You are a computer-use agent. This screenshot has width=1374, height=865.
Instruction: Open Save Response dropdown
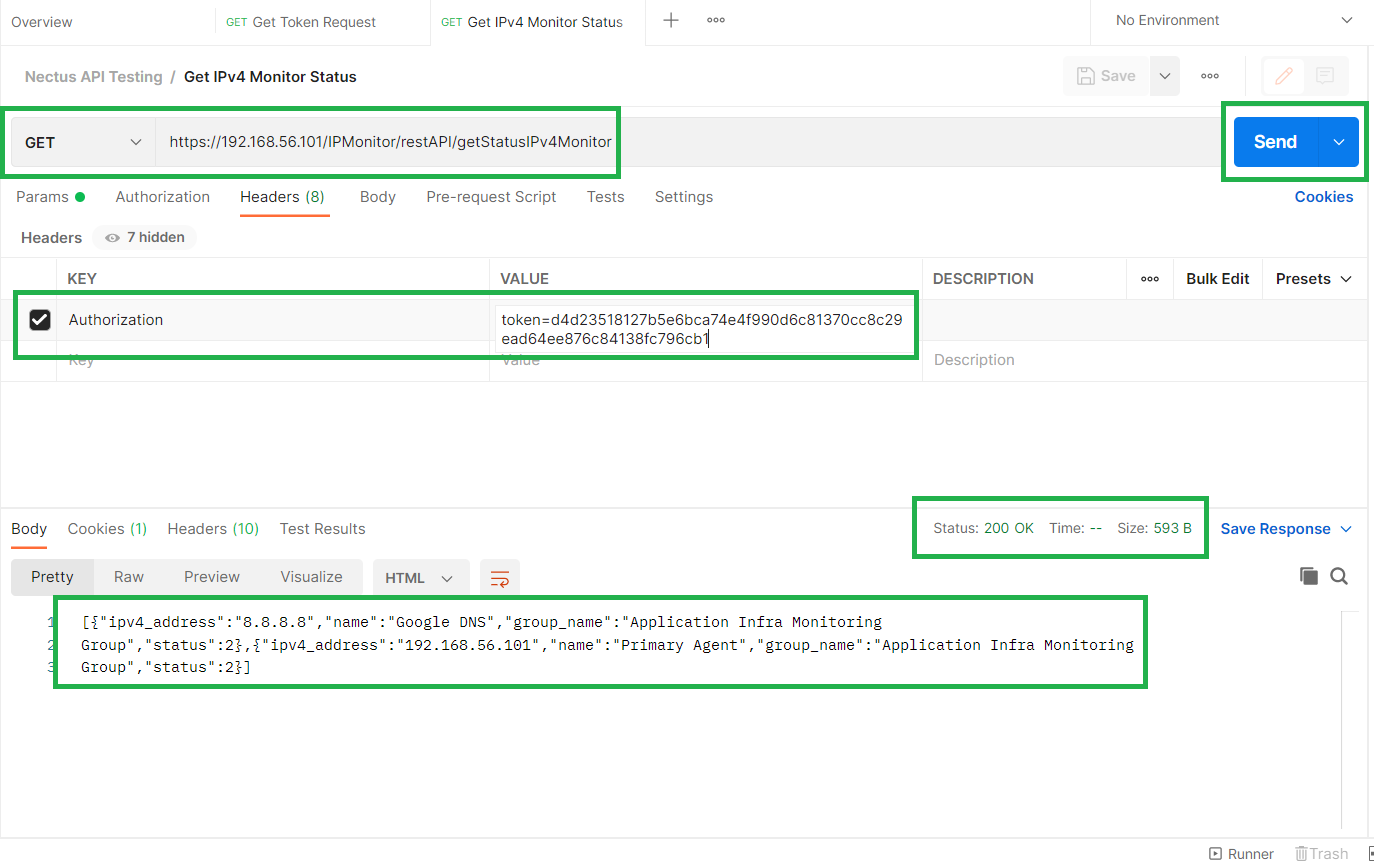(1286, 529)
